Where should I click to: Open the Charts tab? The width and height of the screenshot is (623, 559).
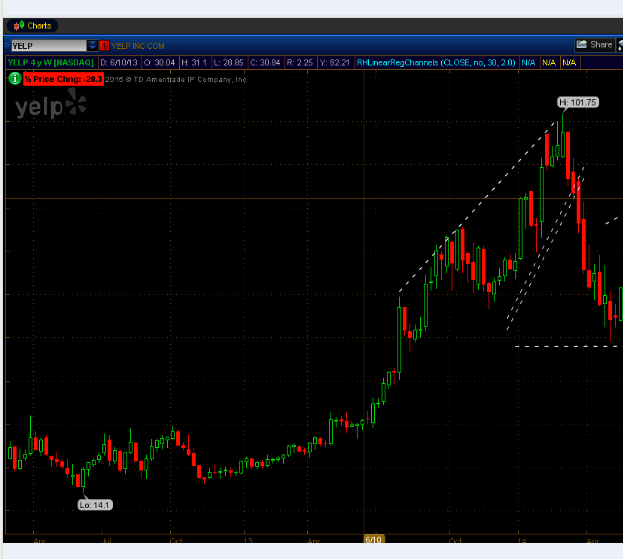[x=32, y=26]
